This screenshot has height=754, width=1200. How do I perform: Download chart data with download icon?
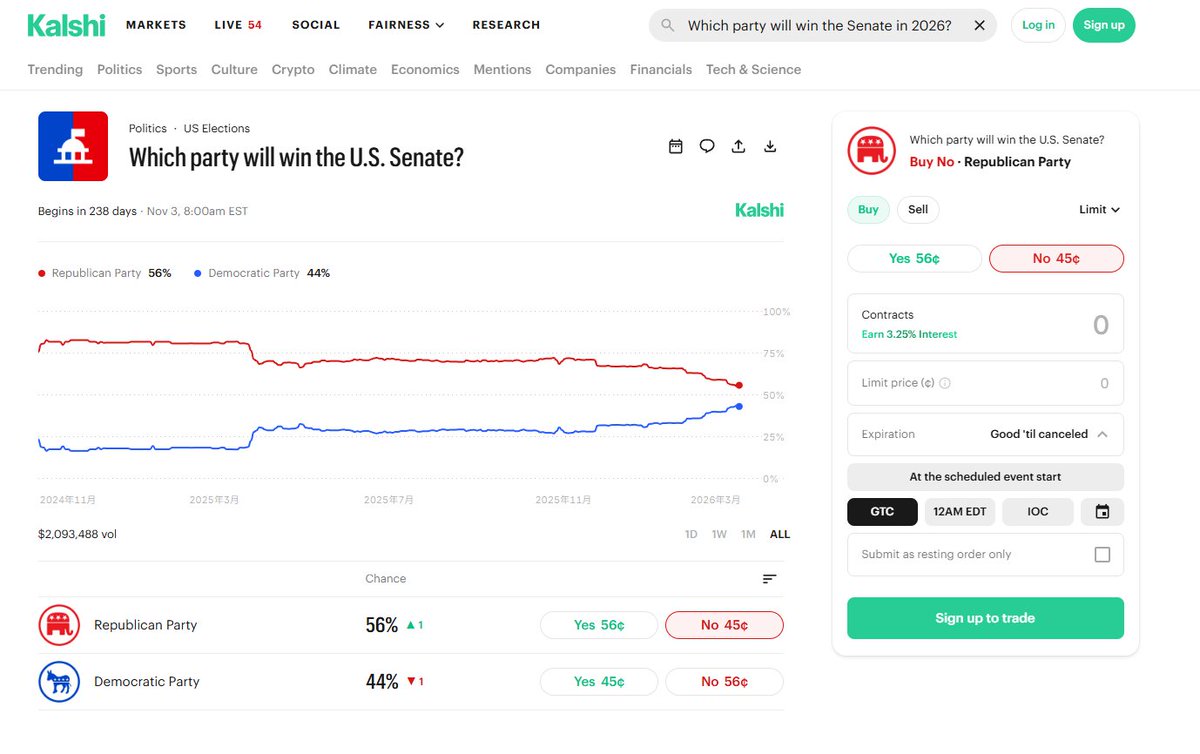tap(770, 146)
